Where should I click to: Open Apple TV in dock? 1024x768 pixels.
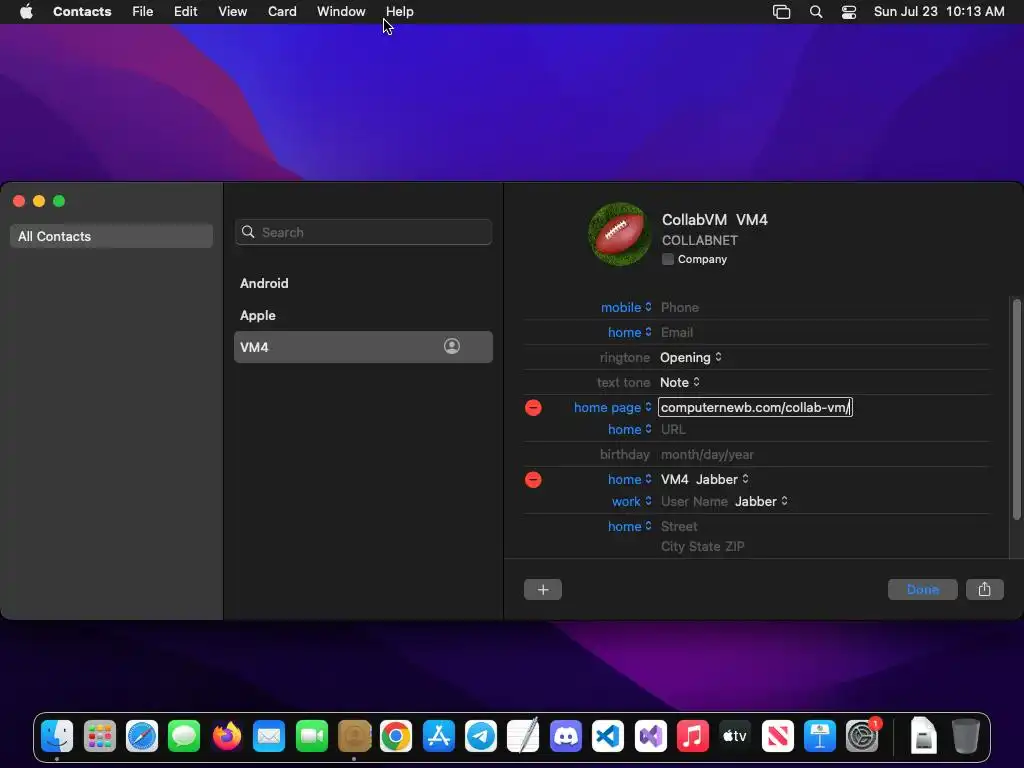(x=735, y=736)
